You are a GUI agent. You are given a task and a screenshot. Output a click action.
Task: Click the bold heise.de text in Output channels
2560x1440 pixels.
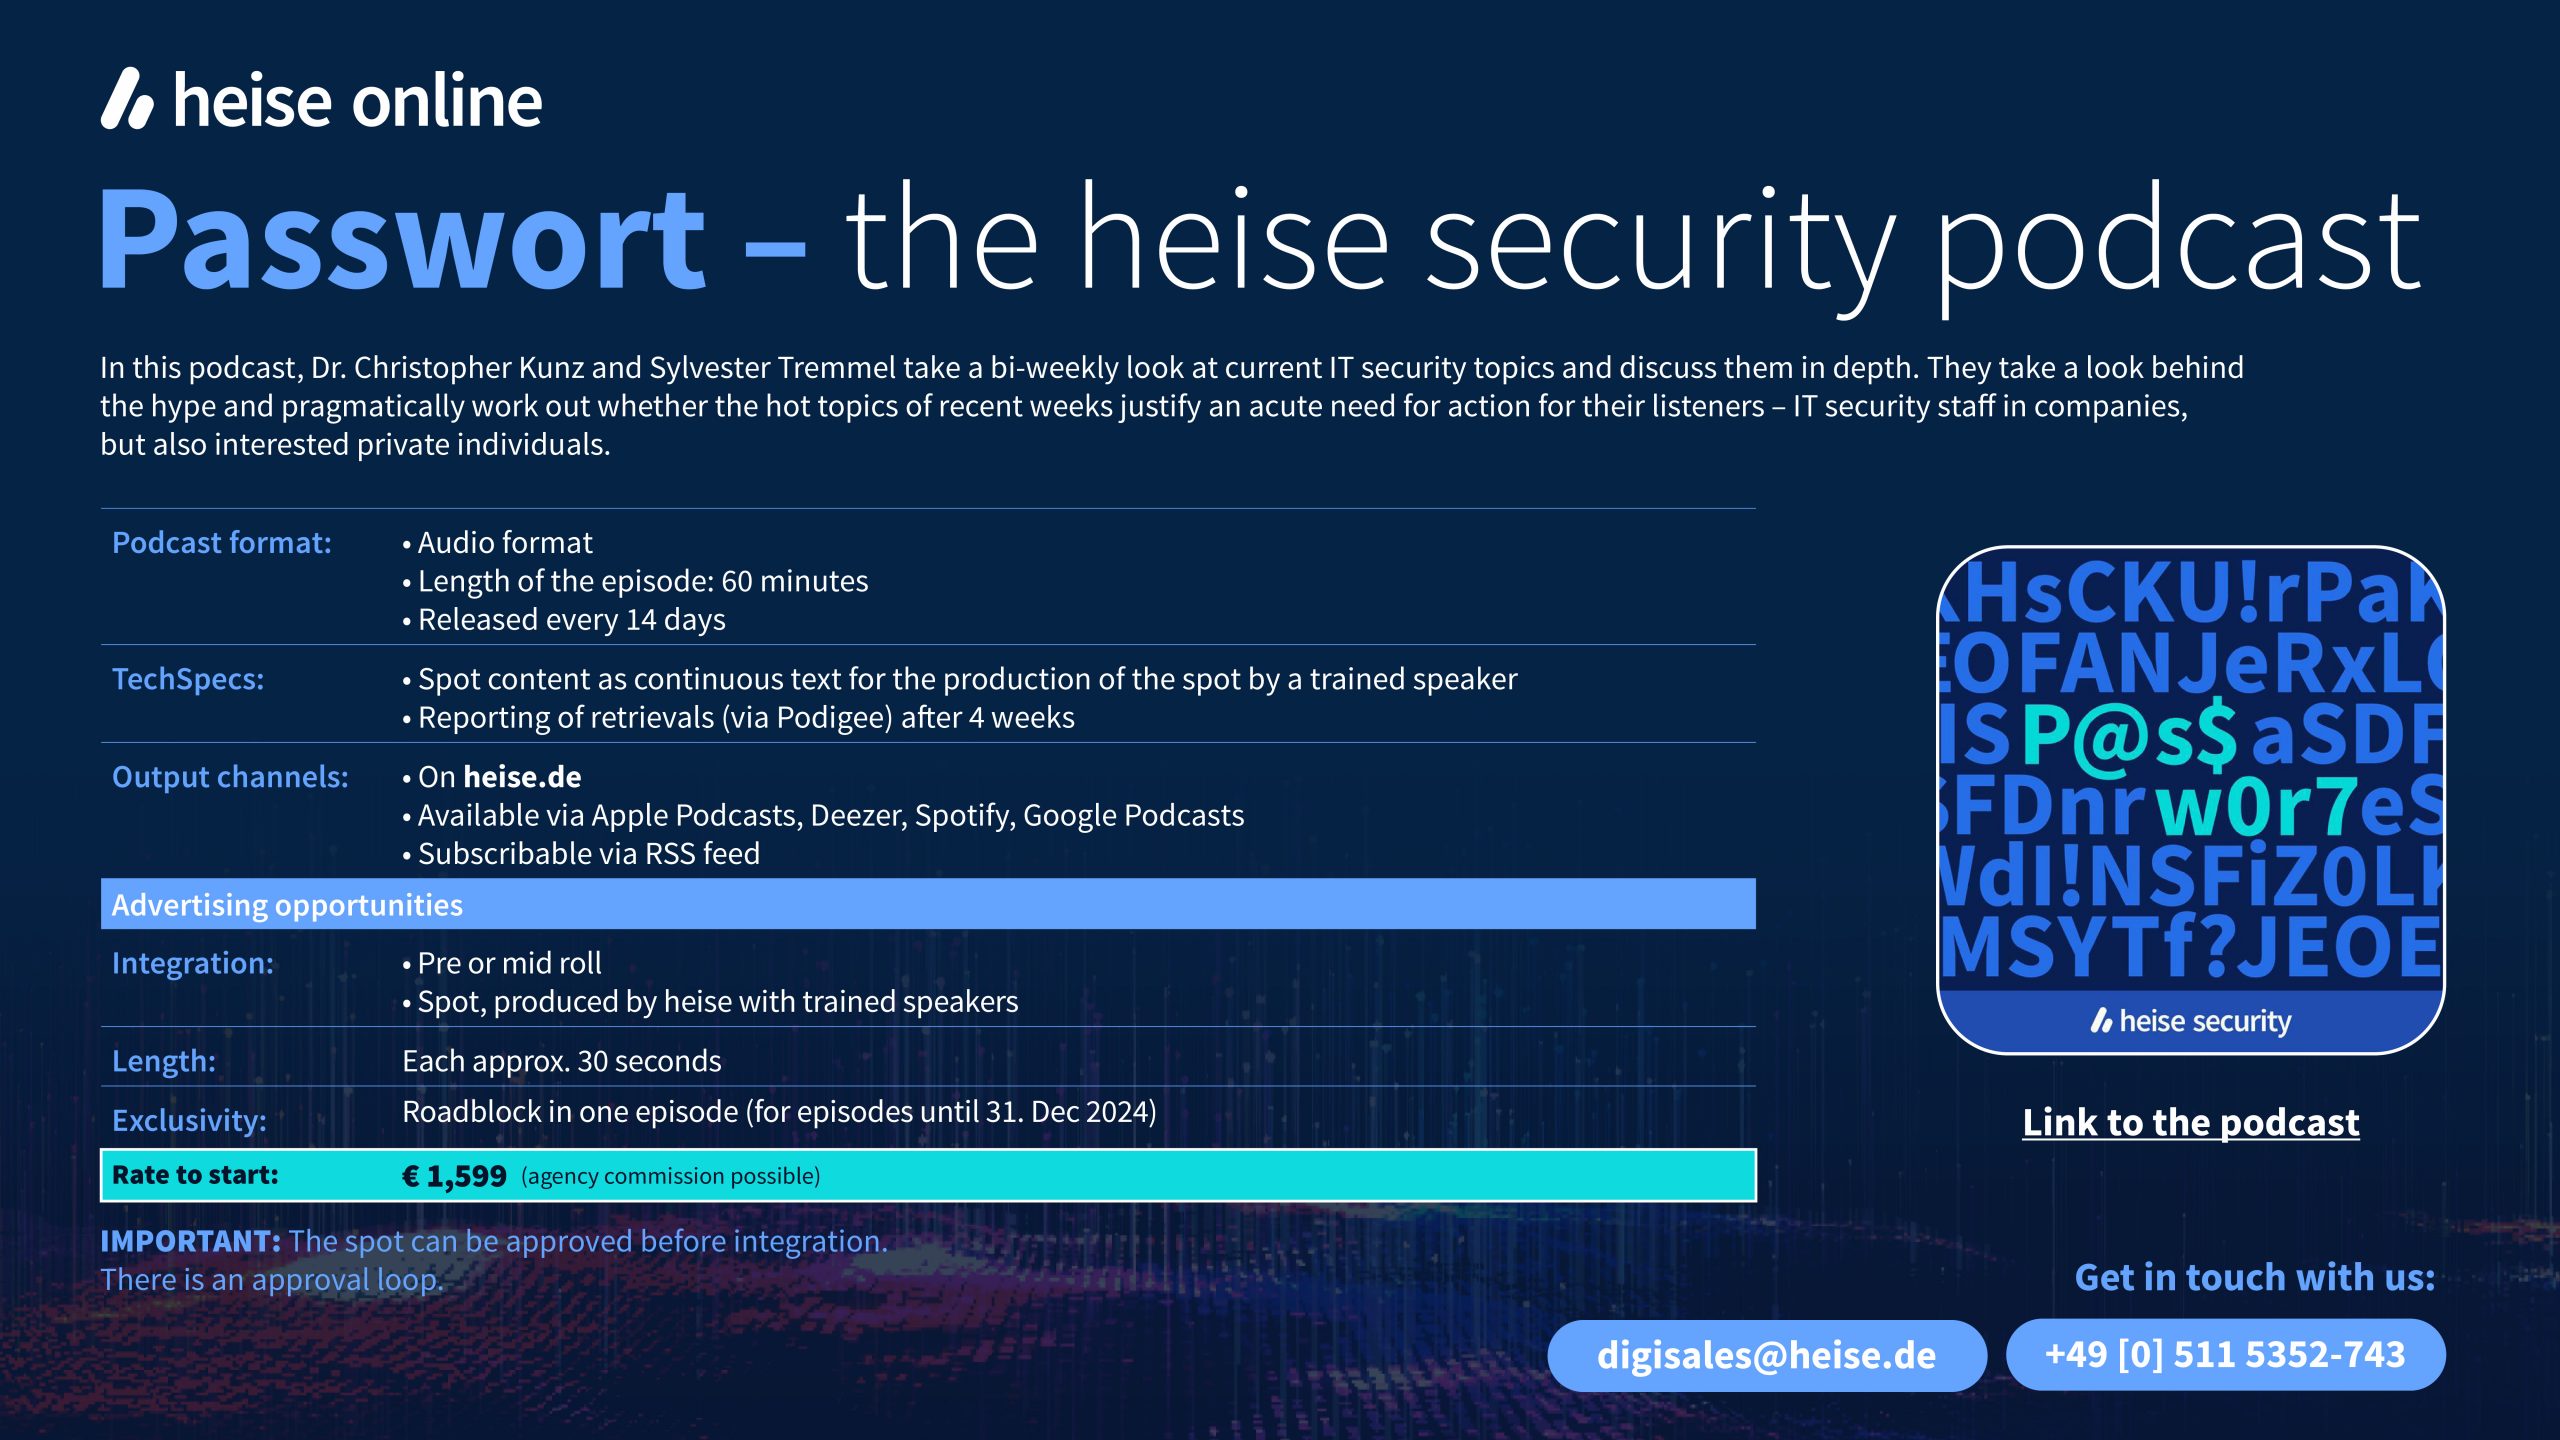(x=522, y=777)
